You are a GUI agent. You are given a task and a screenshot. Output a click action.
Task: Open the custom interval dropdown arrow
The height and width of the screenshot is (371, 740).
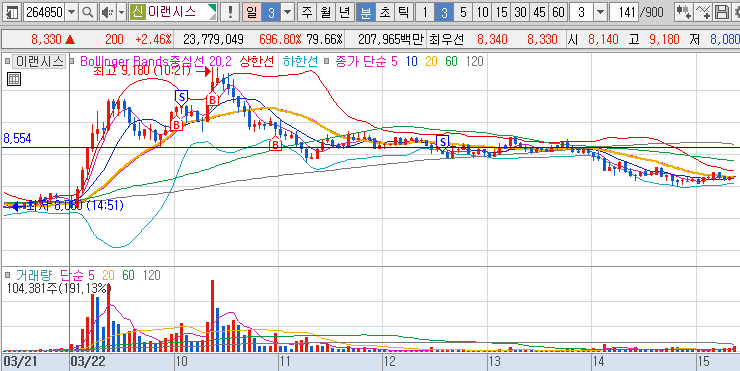pyautogui.click(x=600, y=12)
